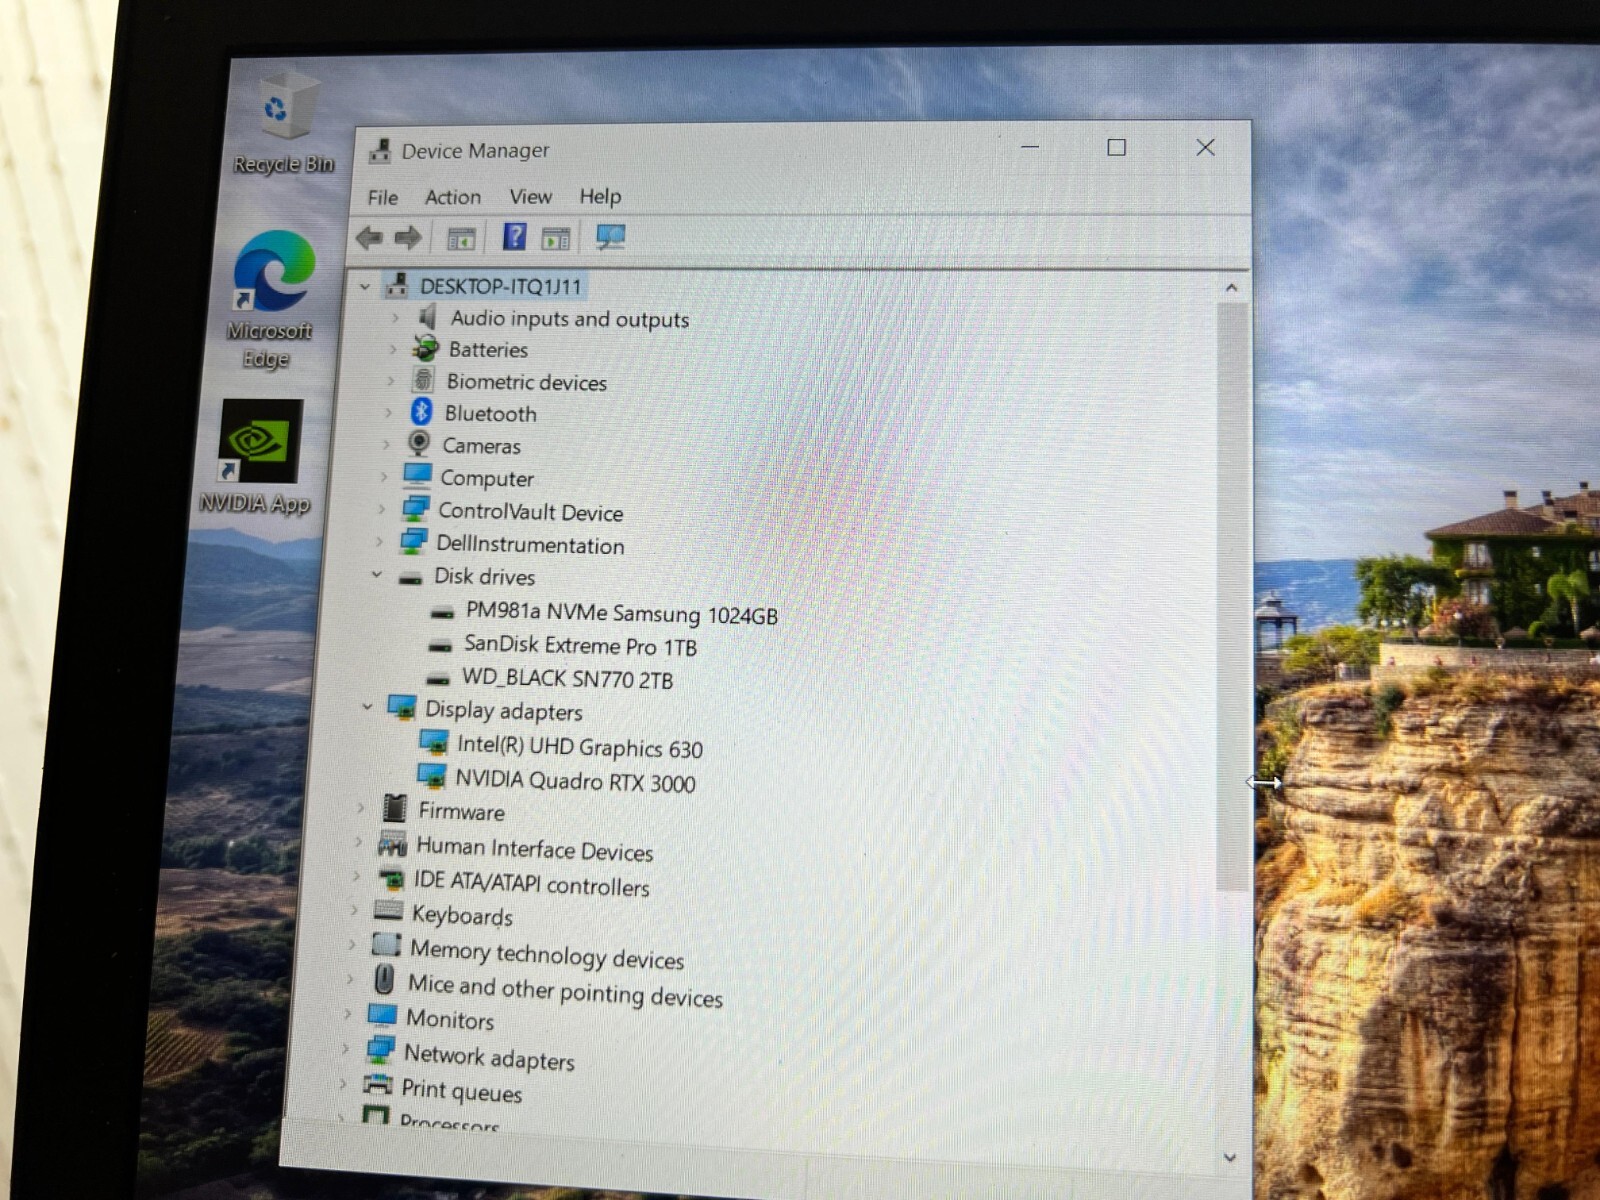
Task: Select the Human Interface Devices label
Action: [x=534, y=849]
